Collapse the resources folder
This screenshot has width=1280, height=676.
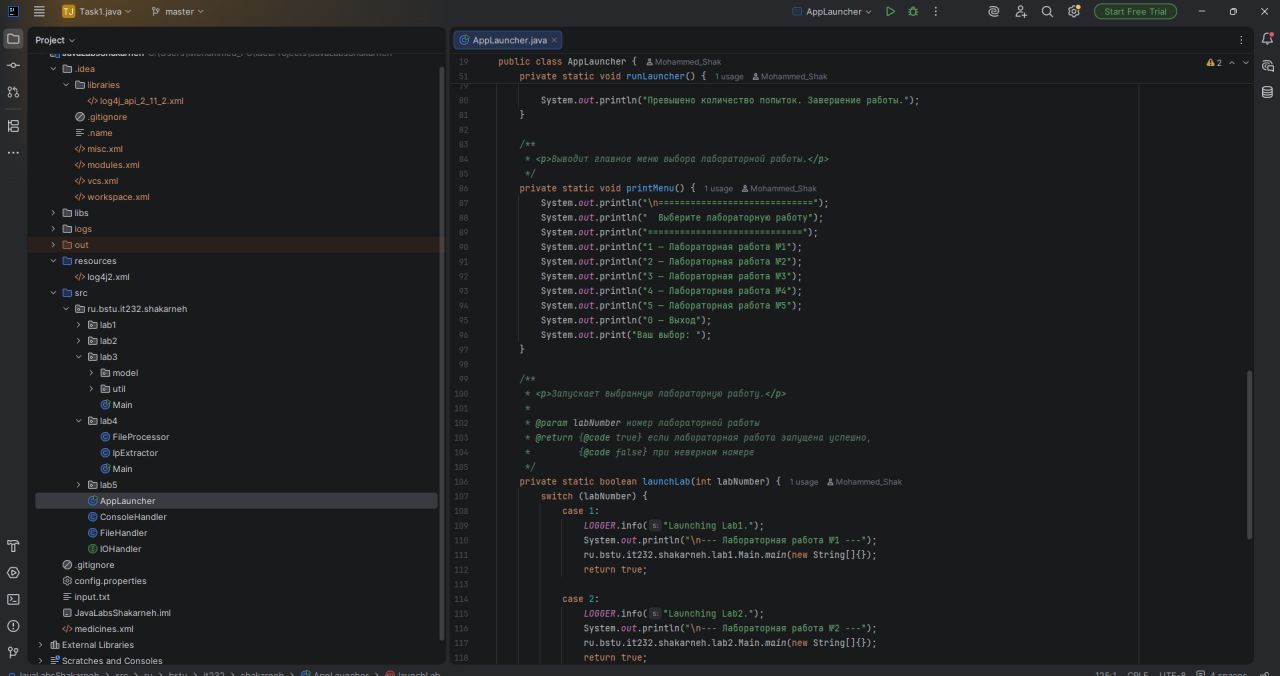click(x=54, y=261)
